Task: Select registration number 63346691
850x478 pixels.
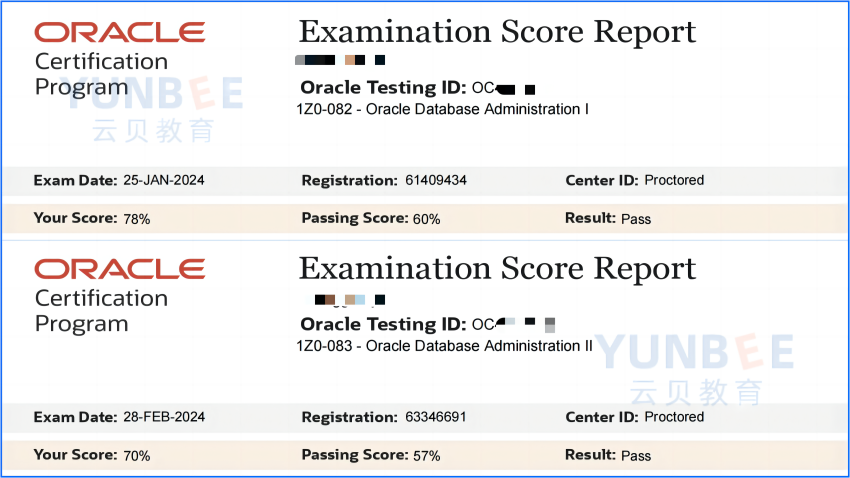Action: tap(436, 417)
